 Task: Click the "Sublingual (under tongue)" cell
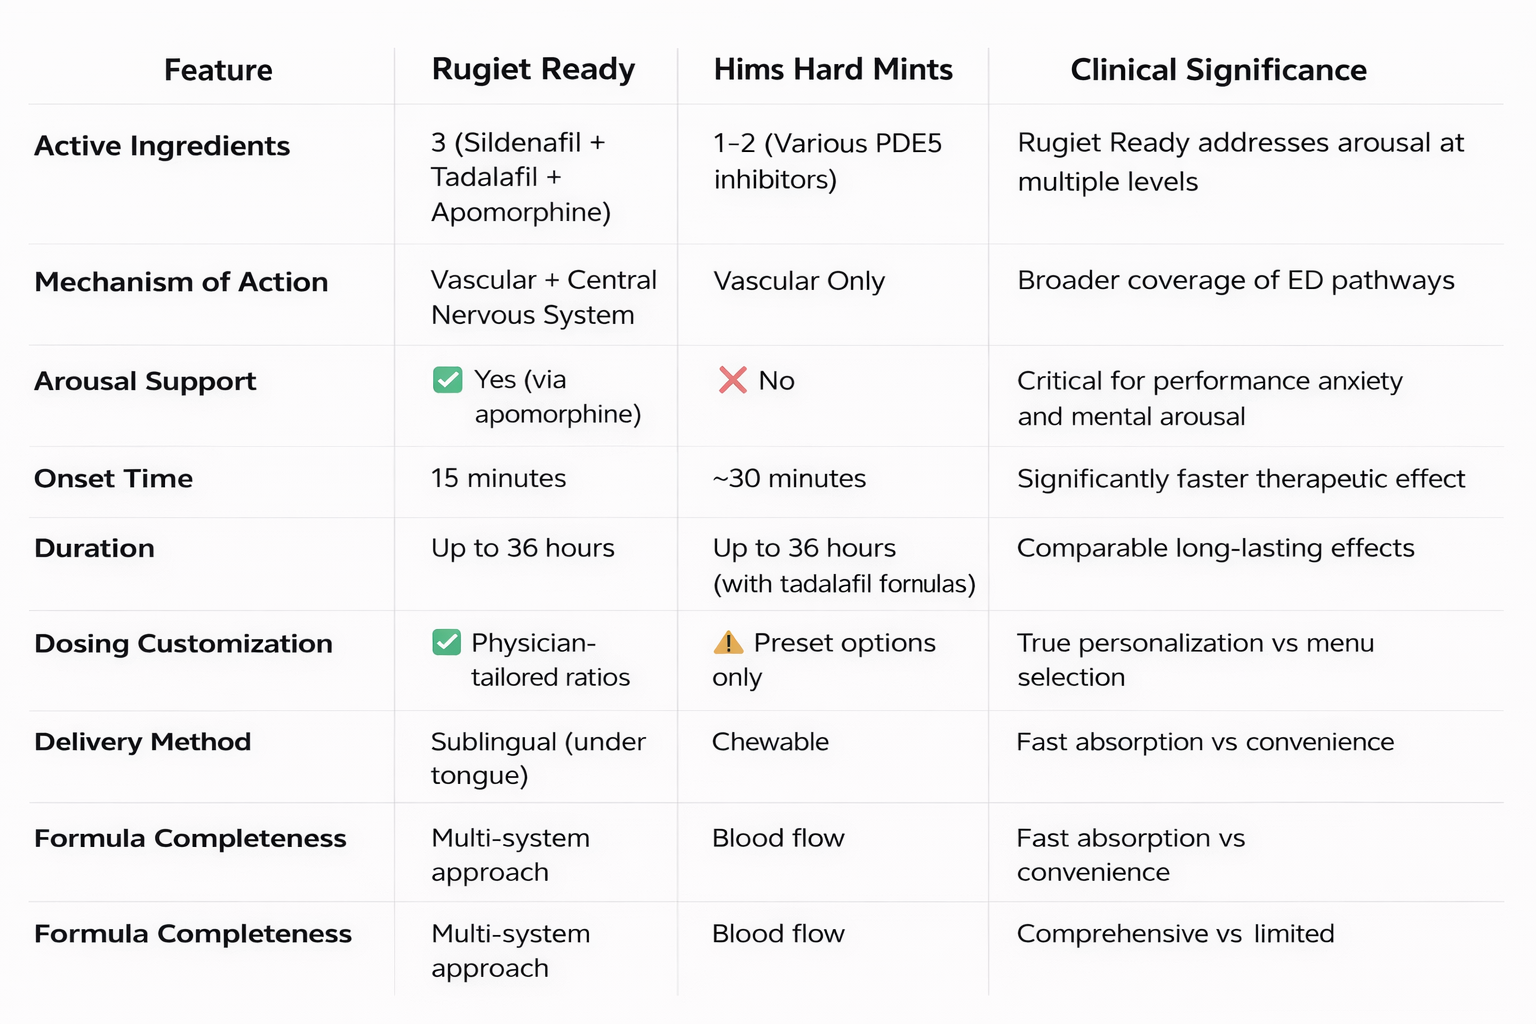pyautogui.click(x=538, y=758)
